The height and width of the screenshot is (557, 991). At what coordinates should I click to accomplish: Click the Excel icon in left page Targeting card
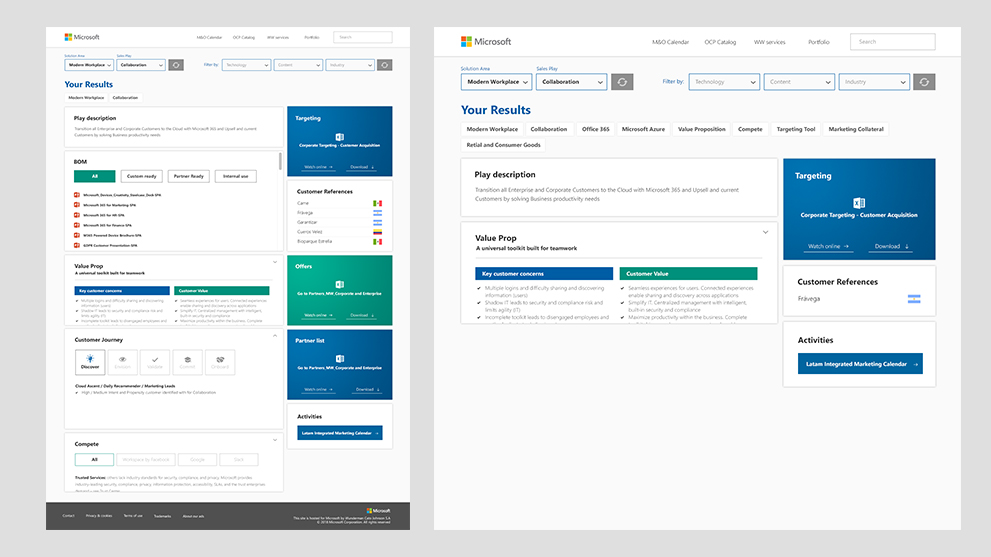pos(339,137)
